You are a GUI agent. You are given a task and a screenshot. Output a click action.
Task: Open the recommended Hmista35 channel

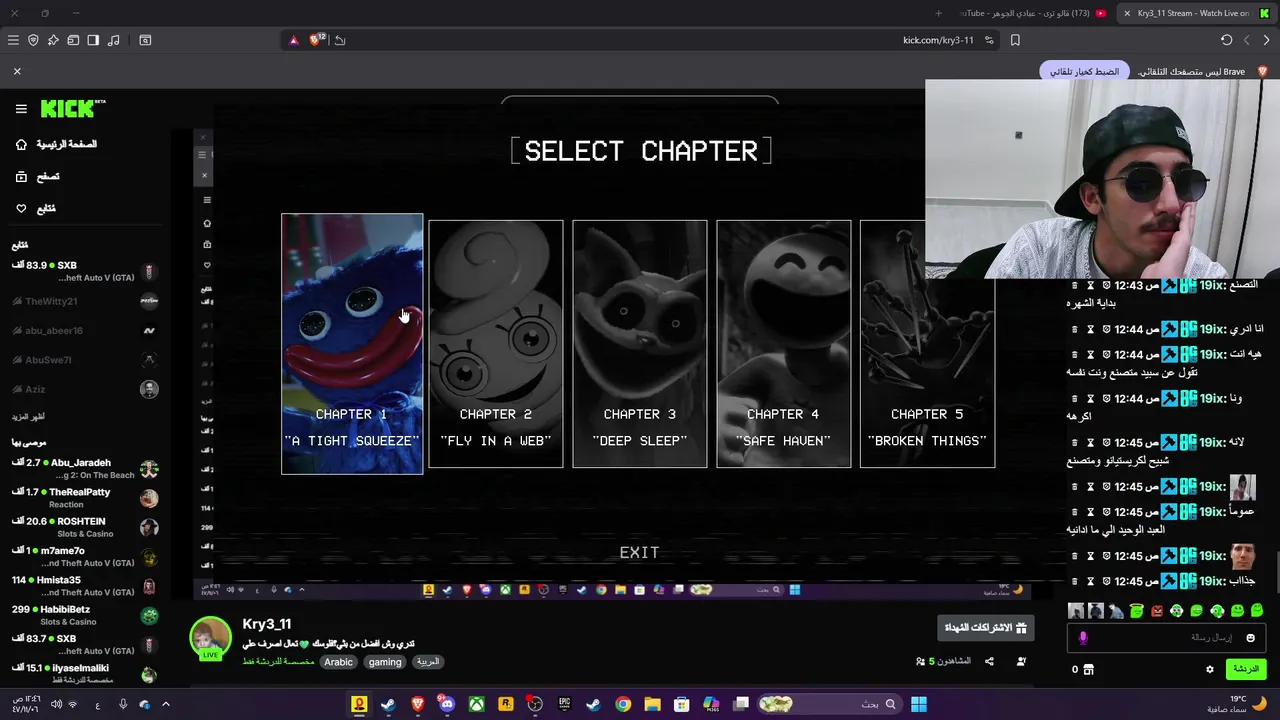click(85, 586)
